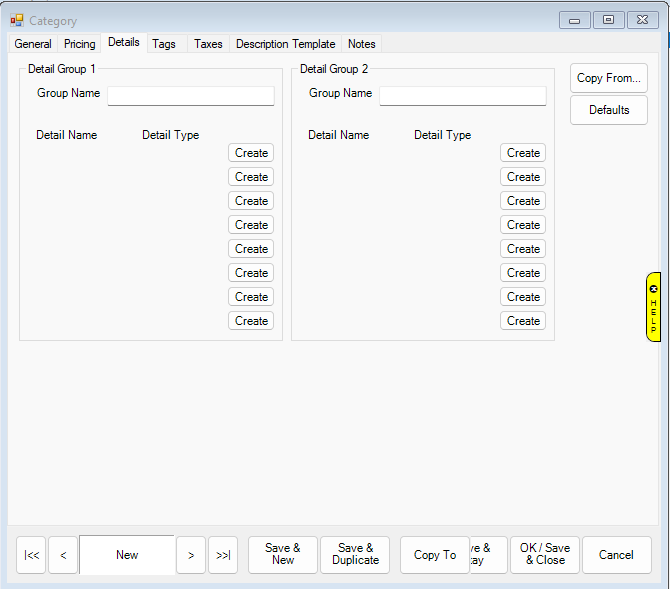Focus Detail Group 2 Group Name field
This screenshot has height=589, width=670.
pos(462,95)
